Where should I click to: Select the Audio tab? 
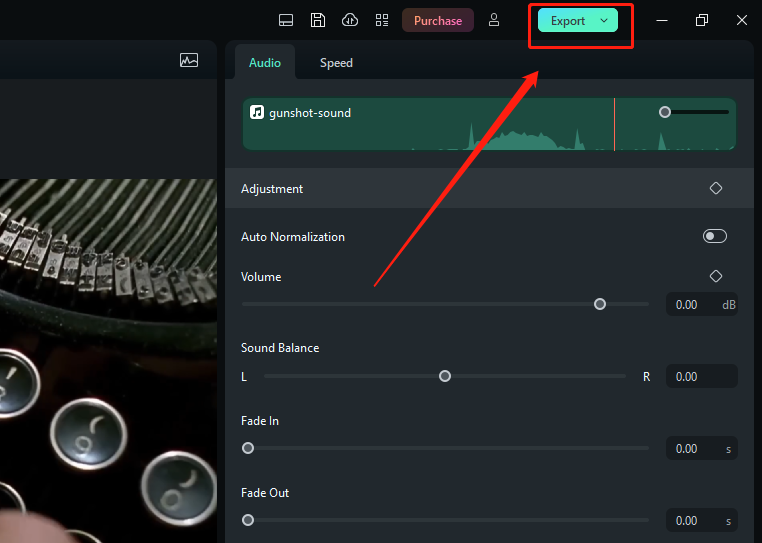(265, 62)
